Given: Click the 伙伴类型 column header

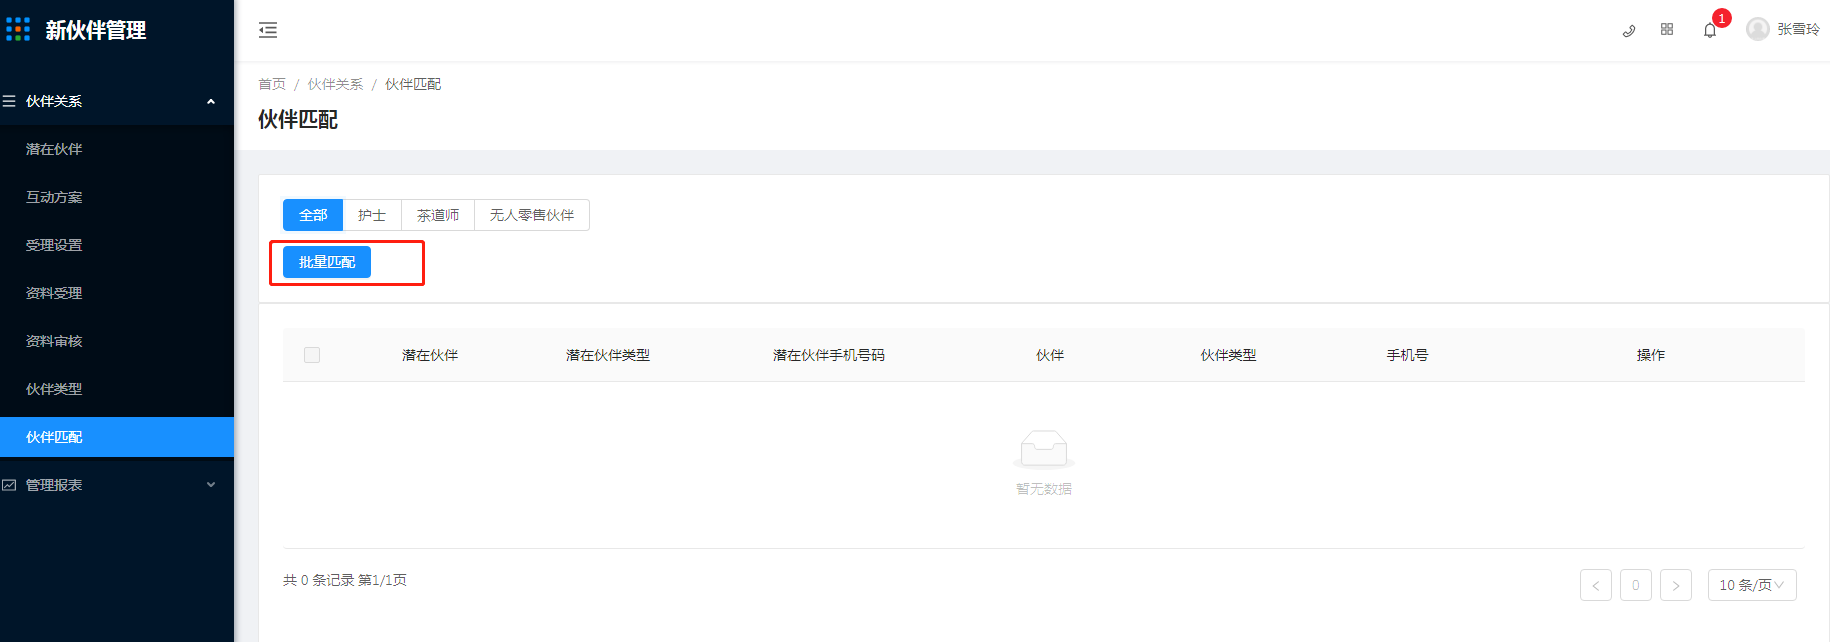Looking at the screenshot, I should (1229, 355).
